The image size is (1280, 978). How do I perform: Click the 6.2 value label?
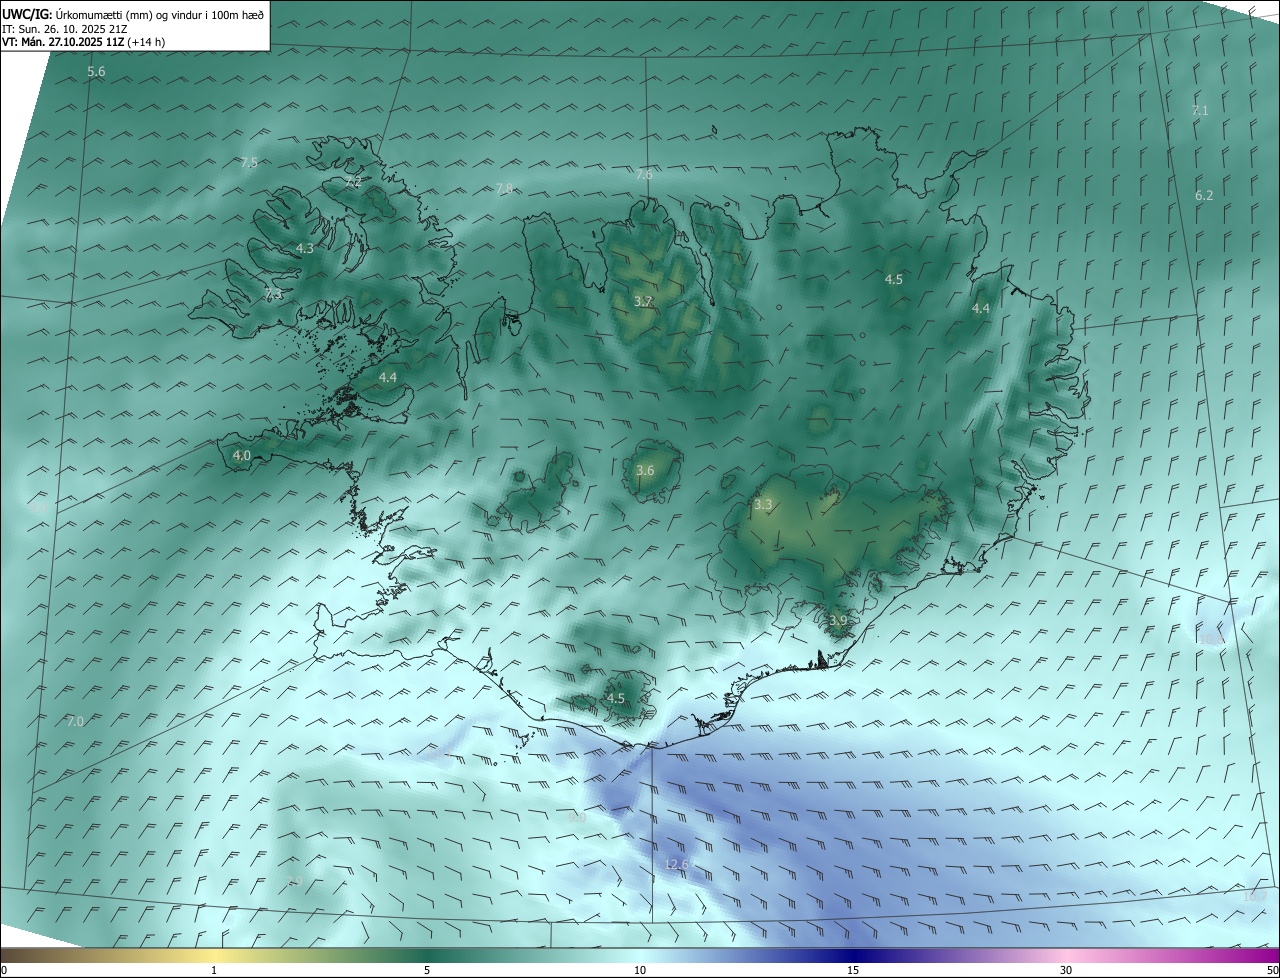point(1204,196)
